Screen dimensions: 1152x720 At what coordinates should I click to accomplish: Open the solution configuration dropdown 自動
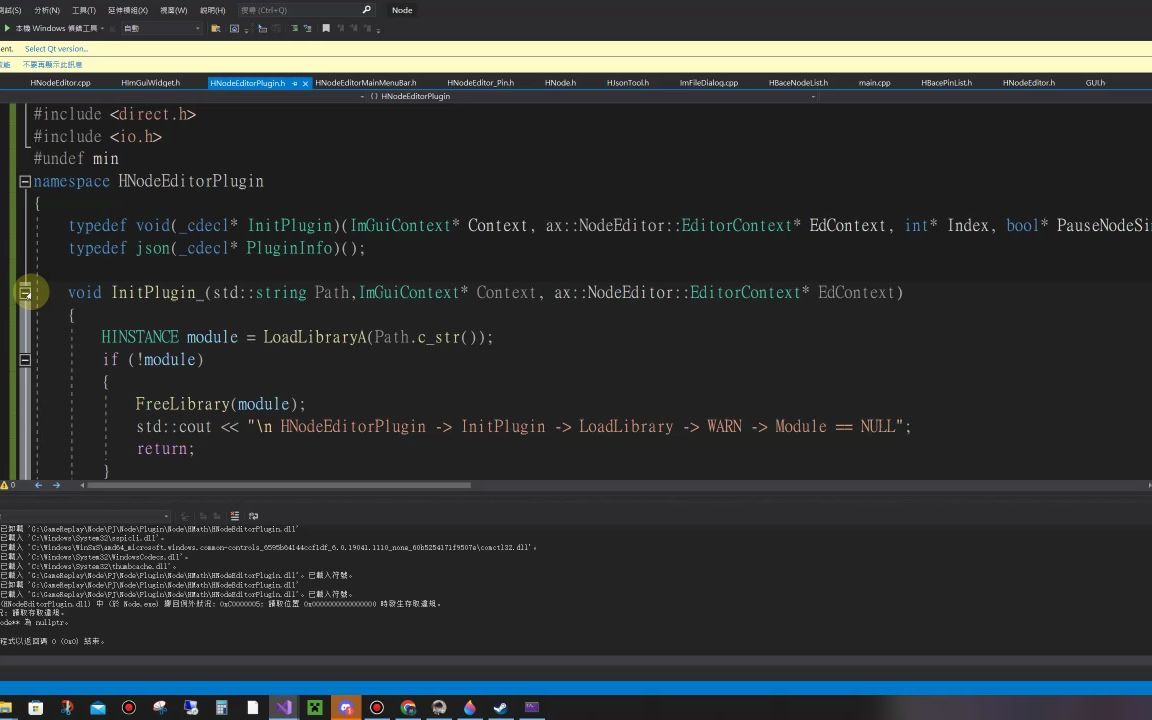click(x=162, y=29)
